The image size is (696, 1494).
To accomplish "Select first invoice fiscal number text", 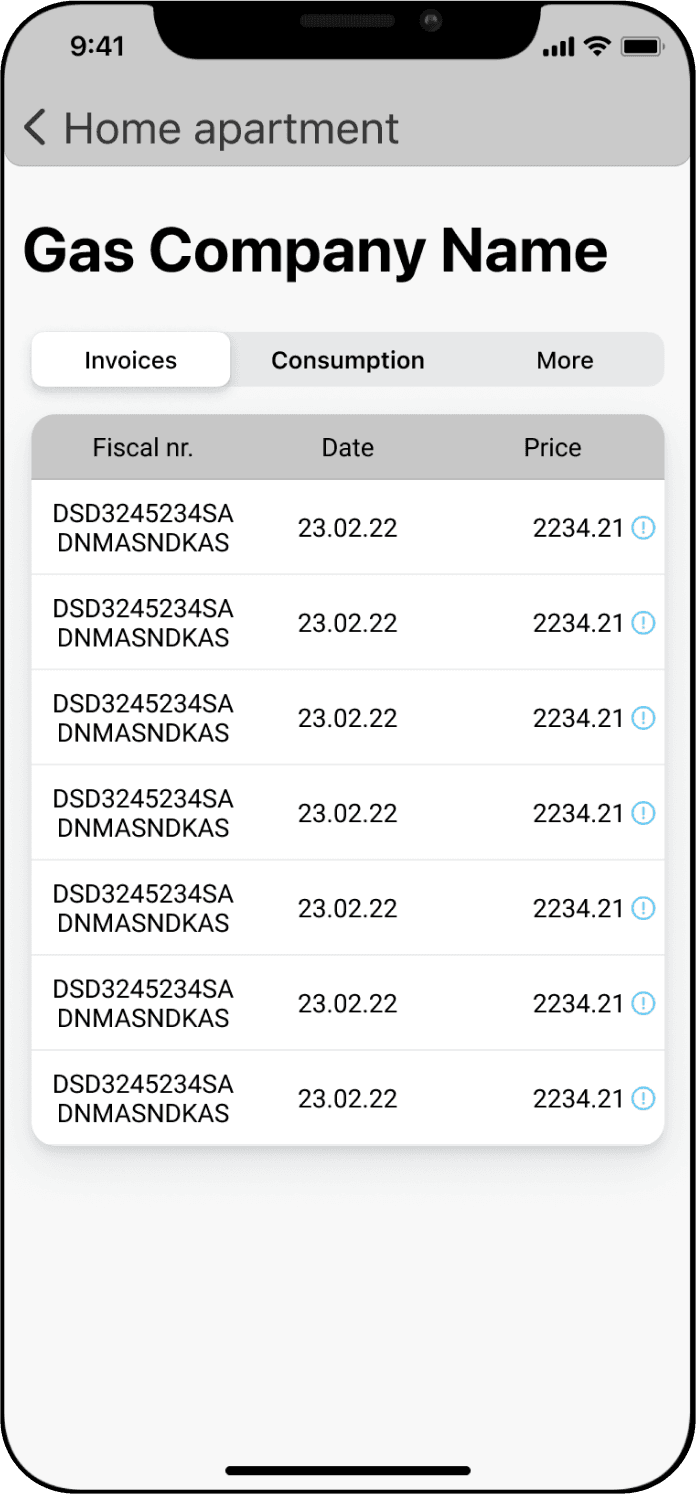I will click(x=143, y=528).
